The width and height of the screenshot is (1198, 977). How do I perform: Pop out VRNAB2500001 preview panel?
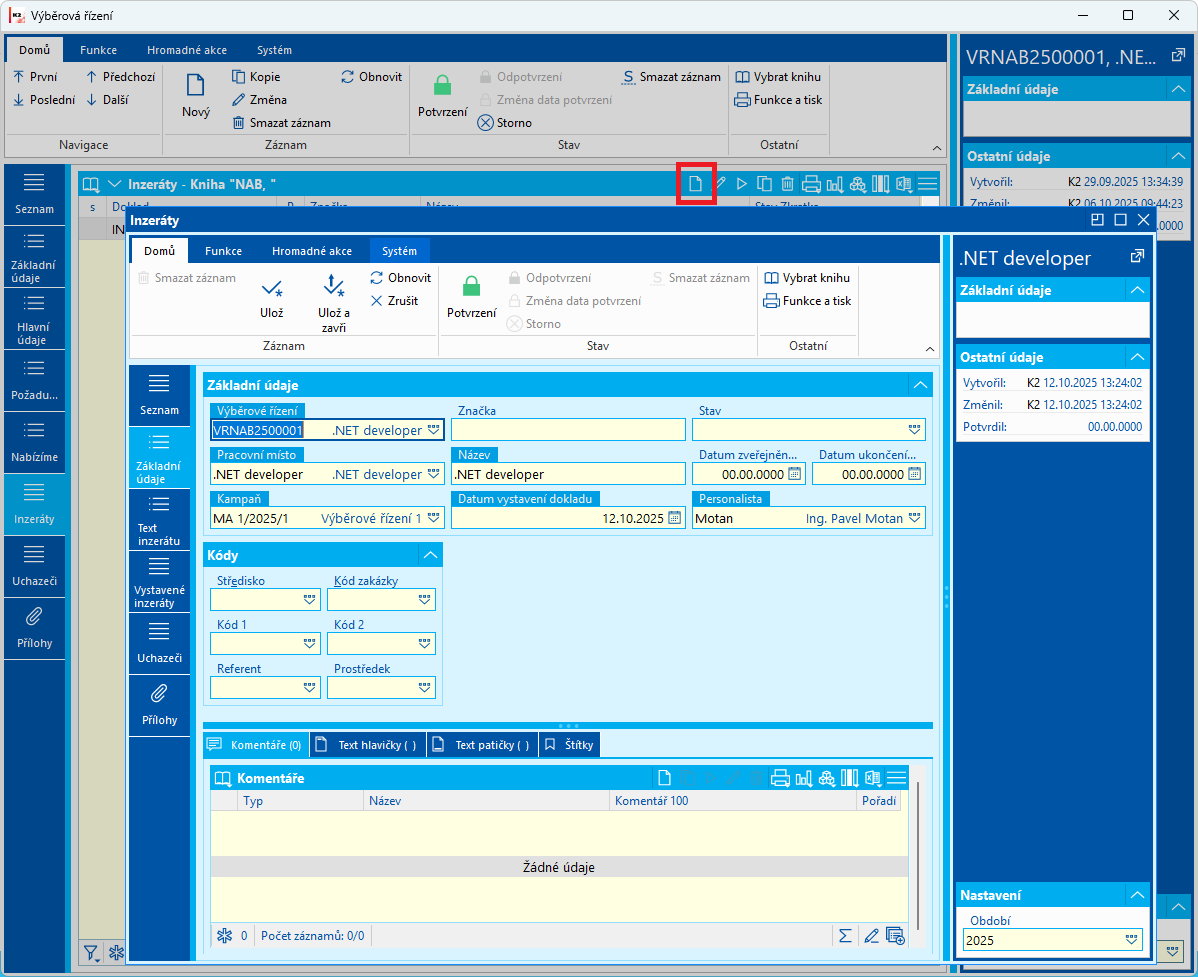click(1177, 56)
